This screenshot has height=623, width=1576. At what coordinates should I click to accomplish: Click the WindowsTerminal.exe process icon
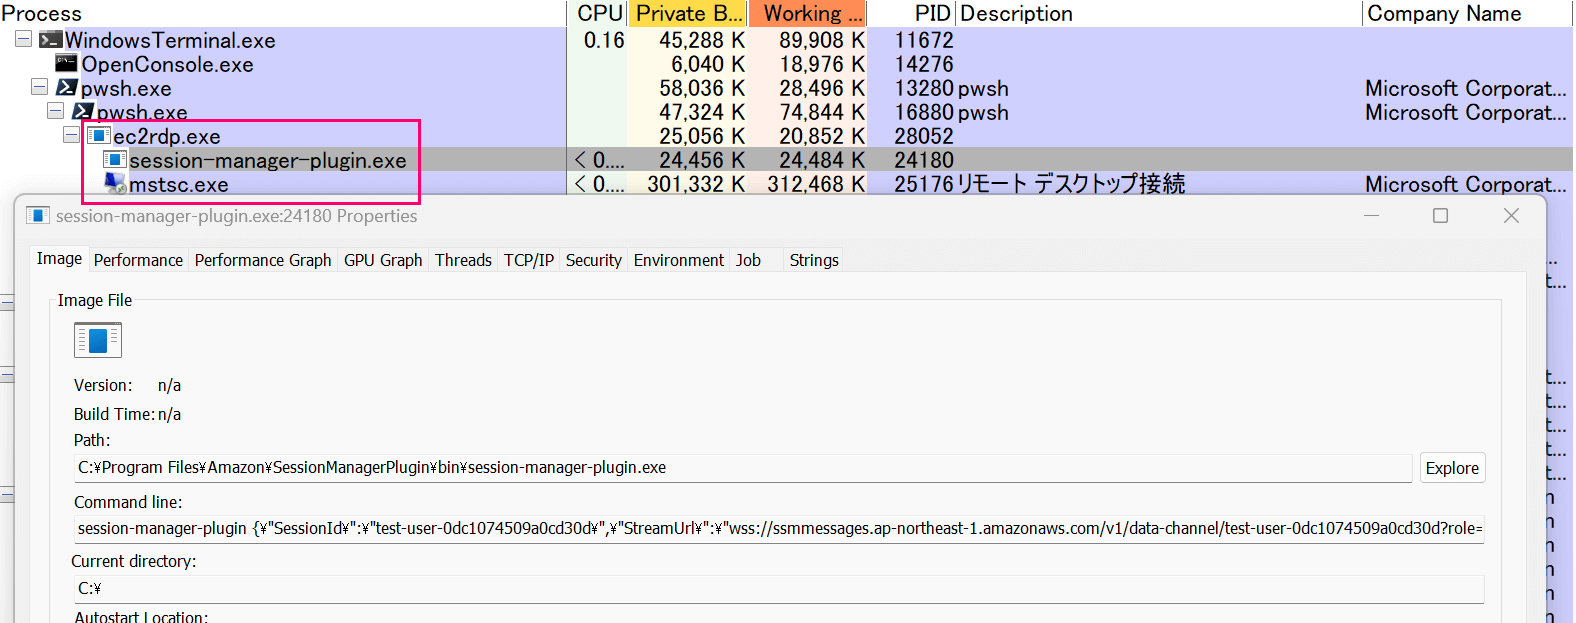tap(50, 40)
